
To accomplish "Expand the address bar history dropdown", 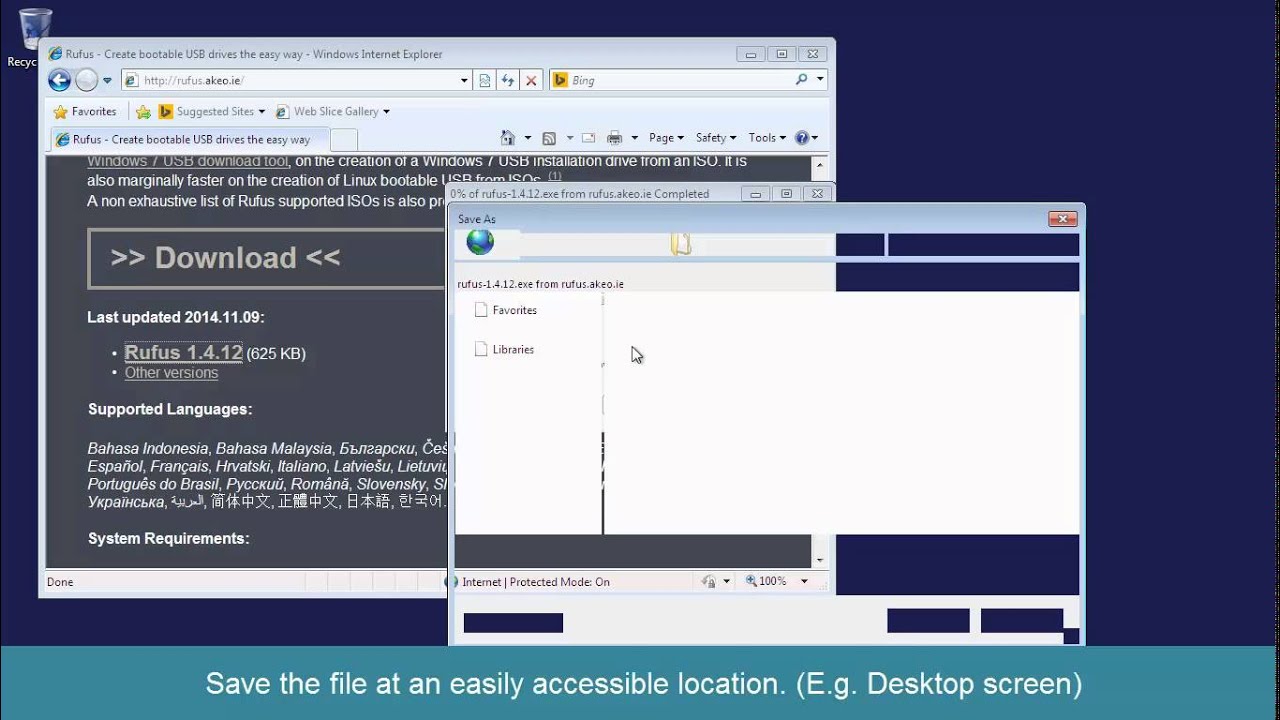I will point(464,80).
